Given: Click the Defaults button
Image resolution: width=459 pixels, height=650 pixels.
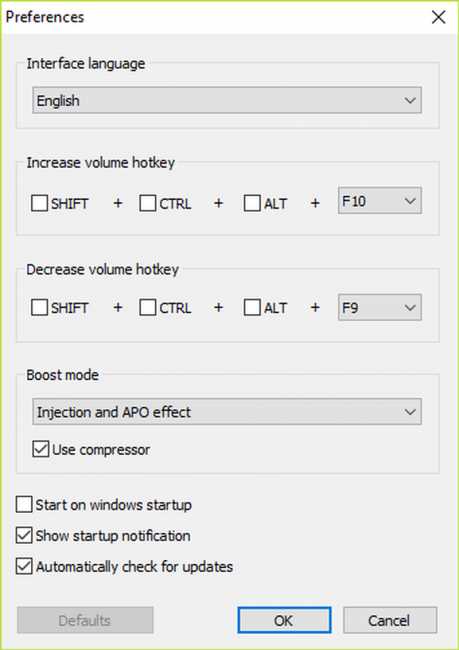Looking at the screenshot, I should (x=85, y=620).
